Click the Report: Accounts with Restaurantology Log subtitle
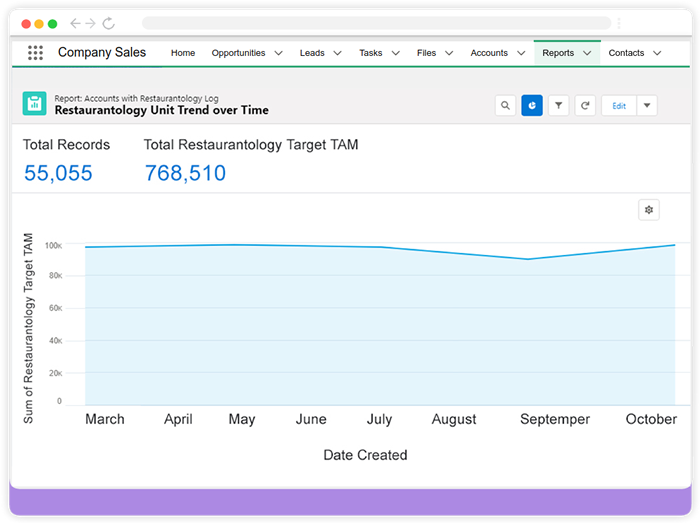This screenshot has width=700, height=523. coord(136,98)
